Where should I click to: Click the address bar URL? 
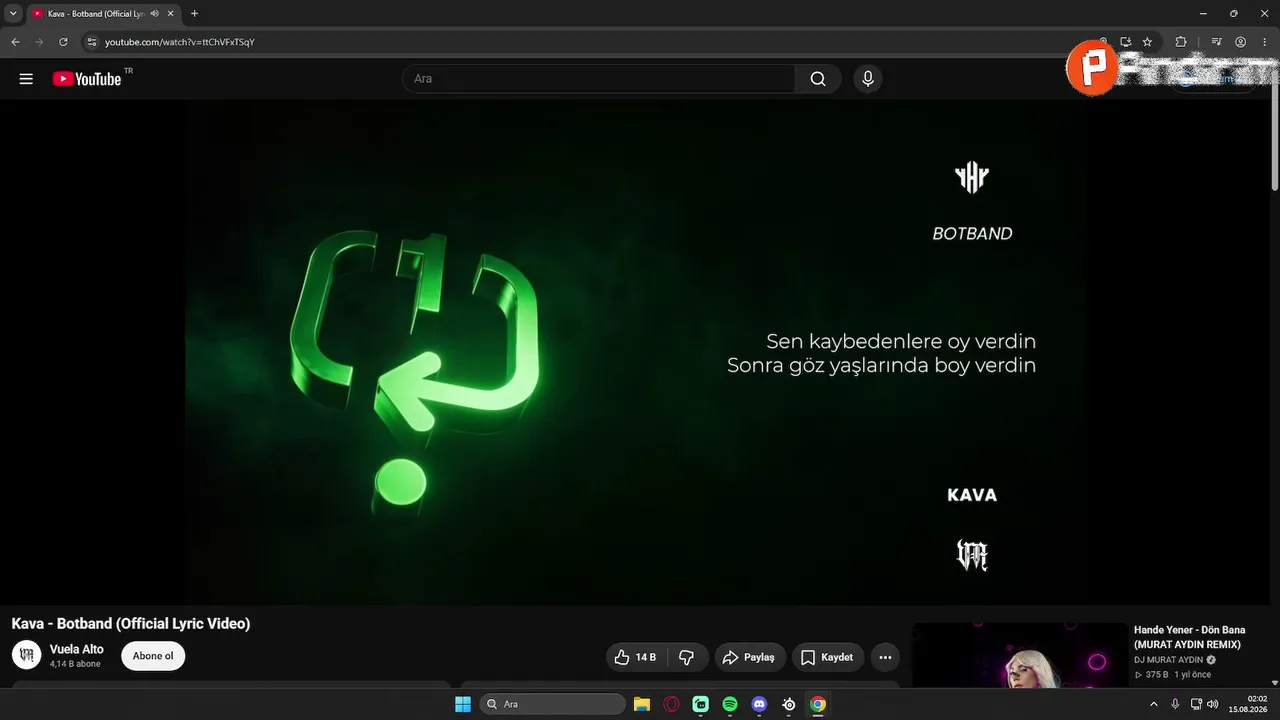[x=180, y=42]
